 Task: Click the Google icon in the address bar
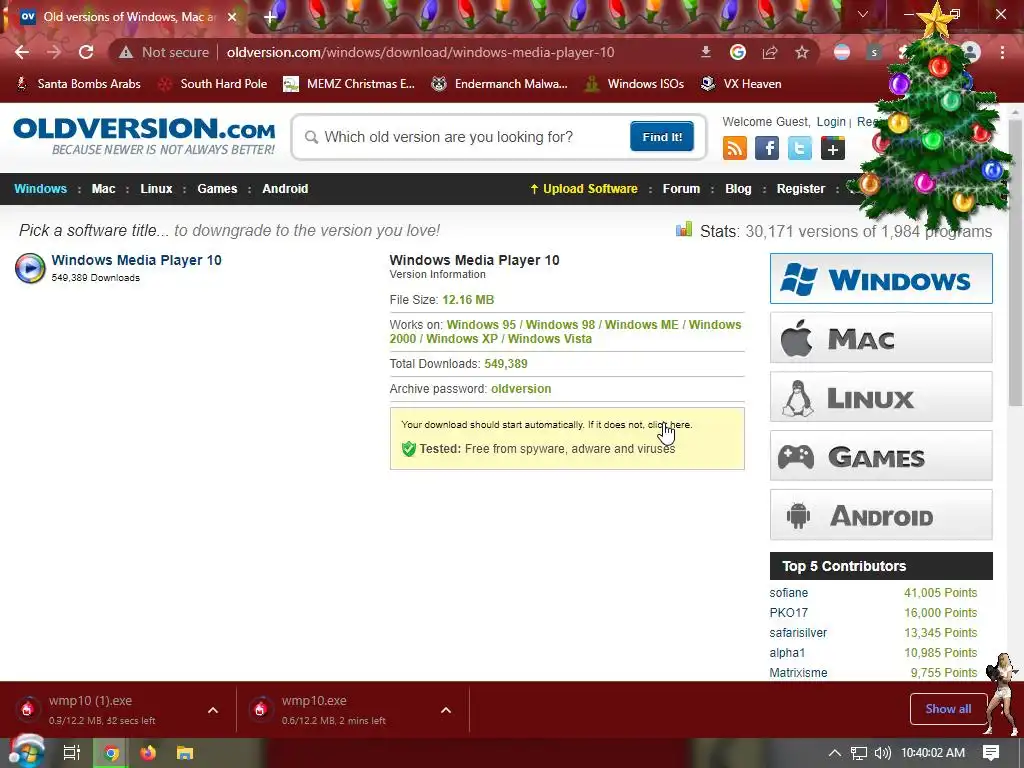738,52
